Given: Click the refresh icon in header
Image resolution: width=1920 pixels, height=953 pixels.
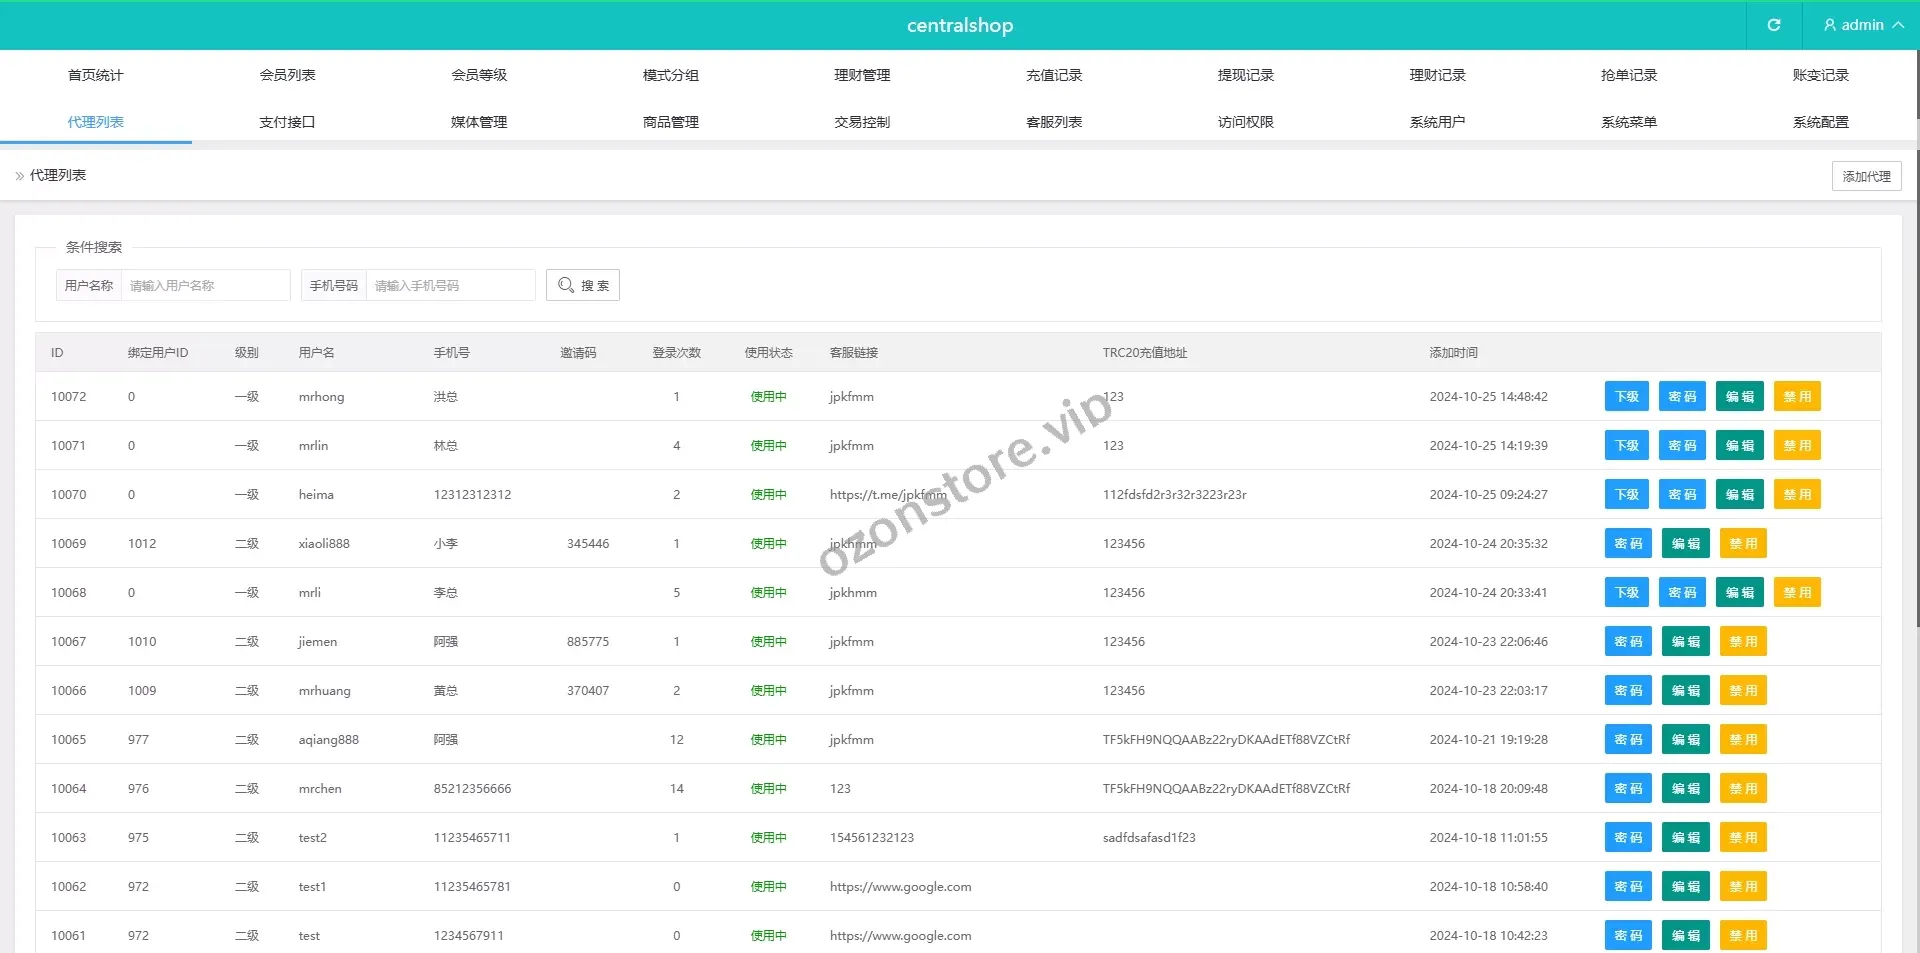Looking at the screenshot, I should click(x=1773, y=25).
